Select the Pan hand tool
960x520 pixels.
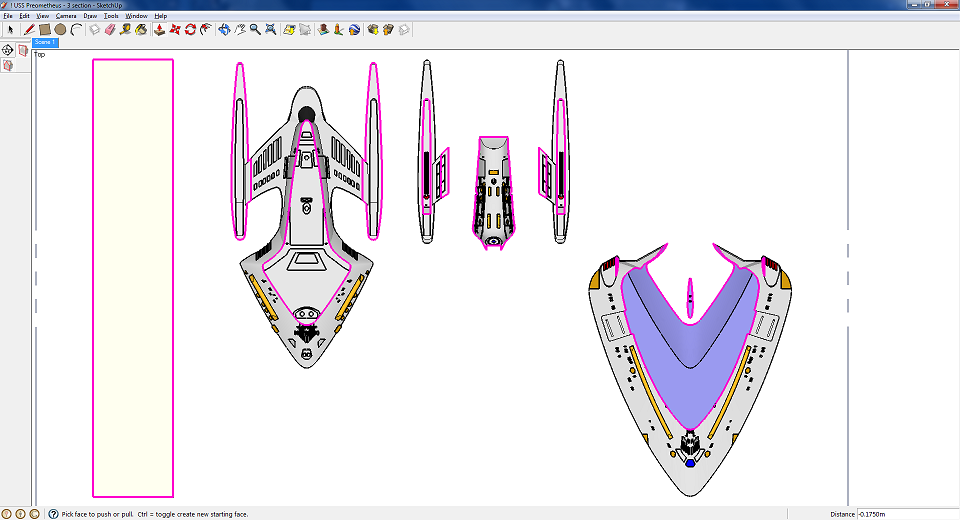tap(240, 29)
